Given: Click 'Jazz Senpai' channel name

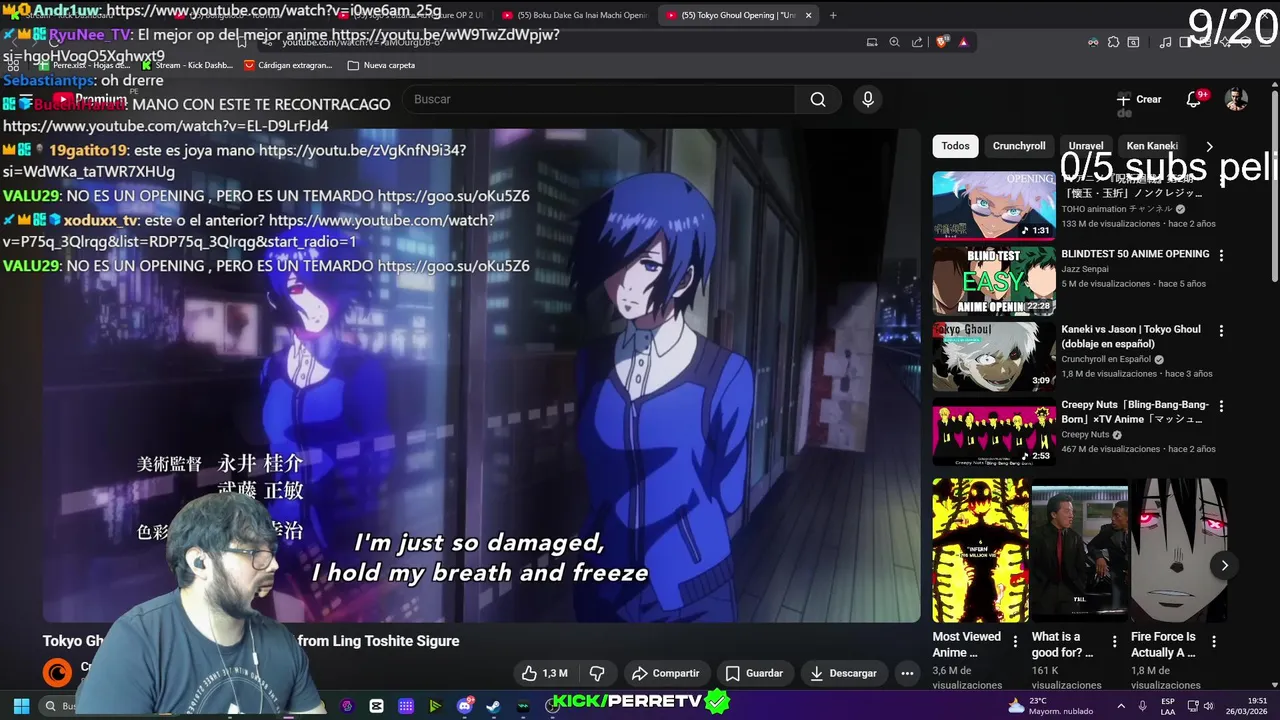Looking at the screenshot, I should pos(1084,269).
